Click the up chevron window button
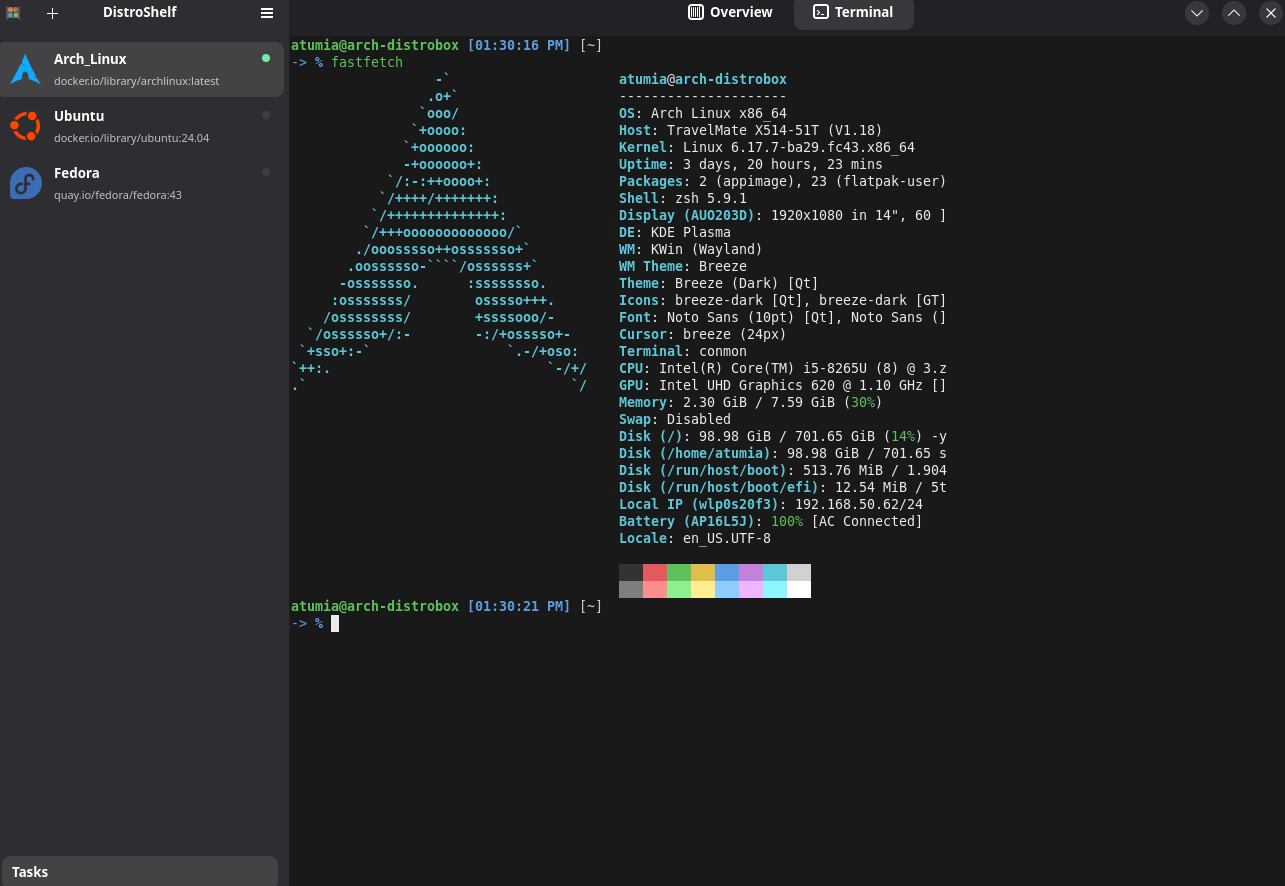The height and width of the screenshot is (886, 1285). click(x=1234, y=13)
